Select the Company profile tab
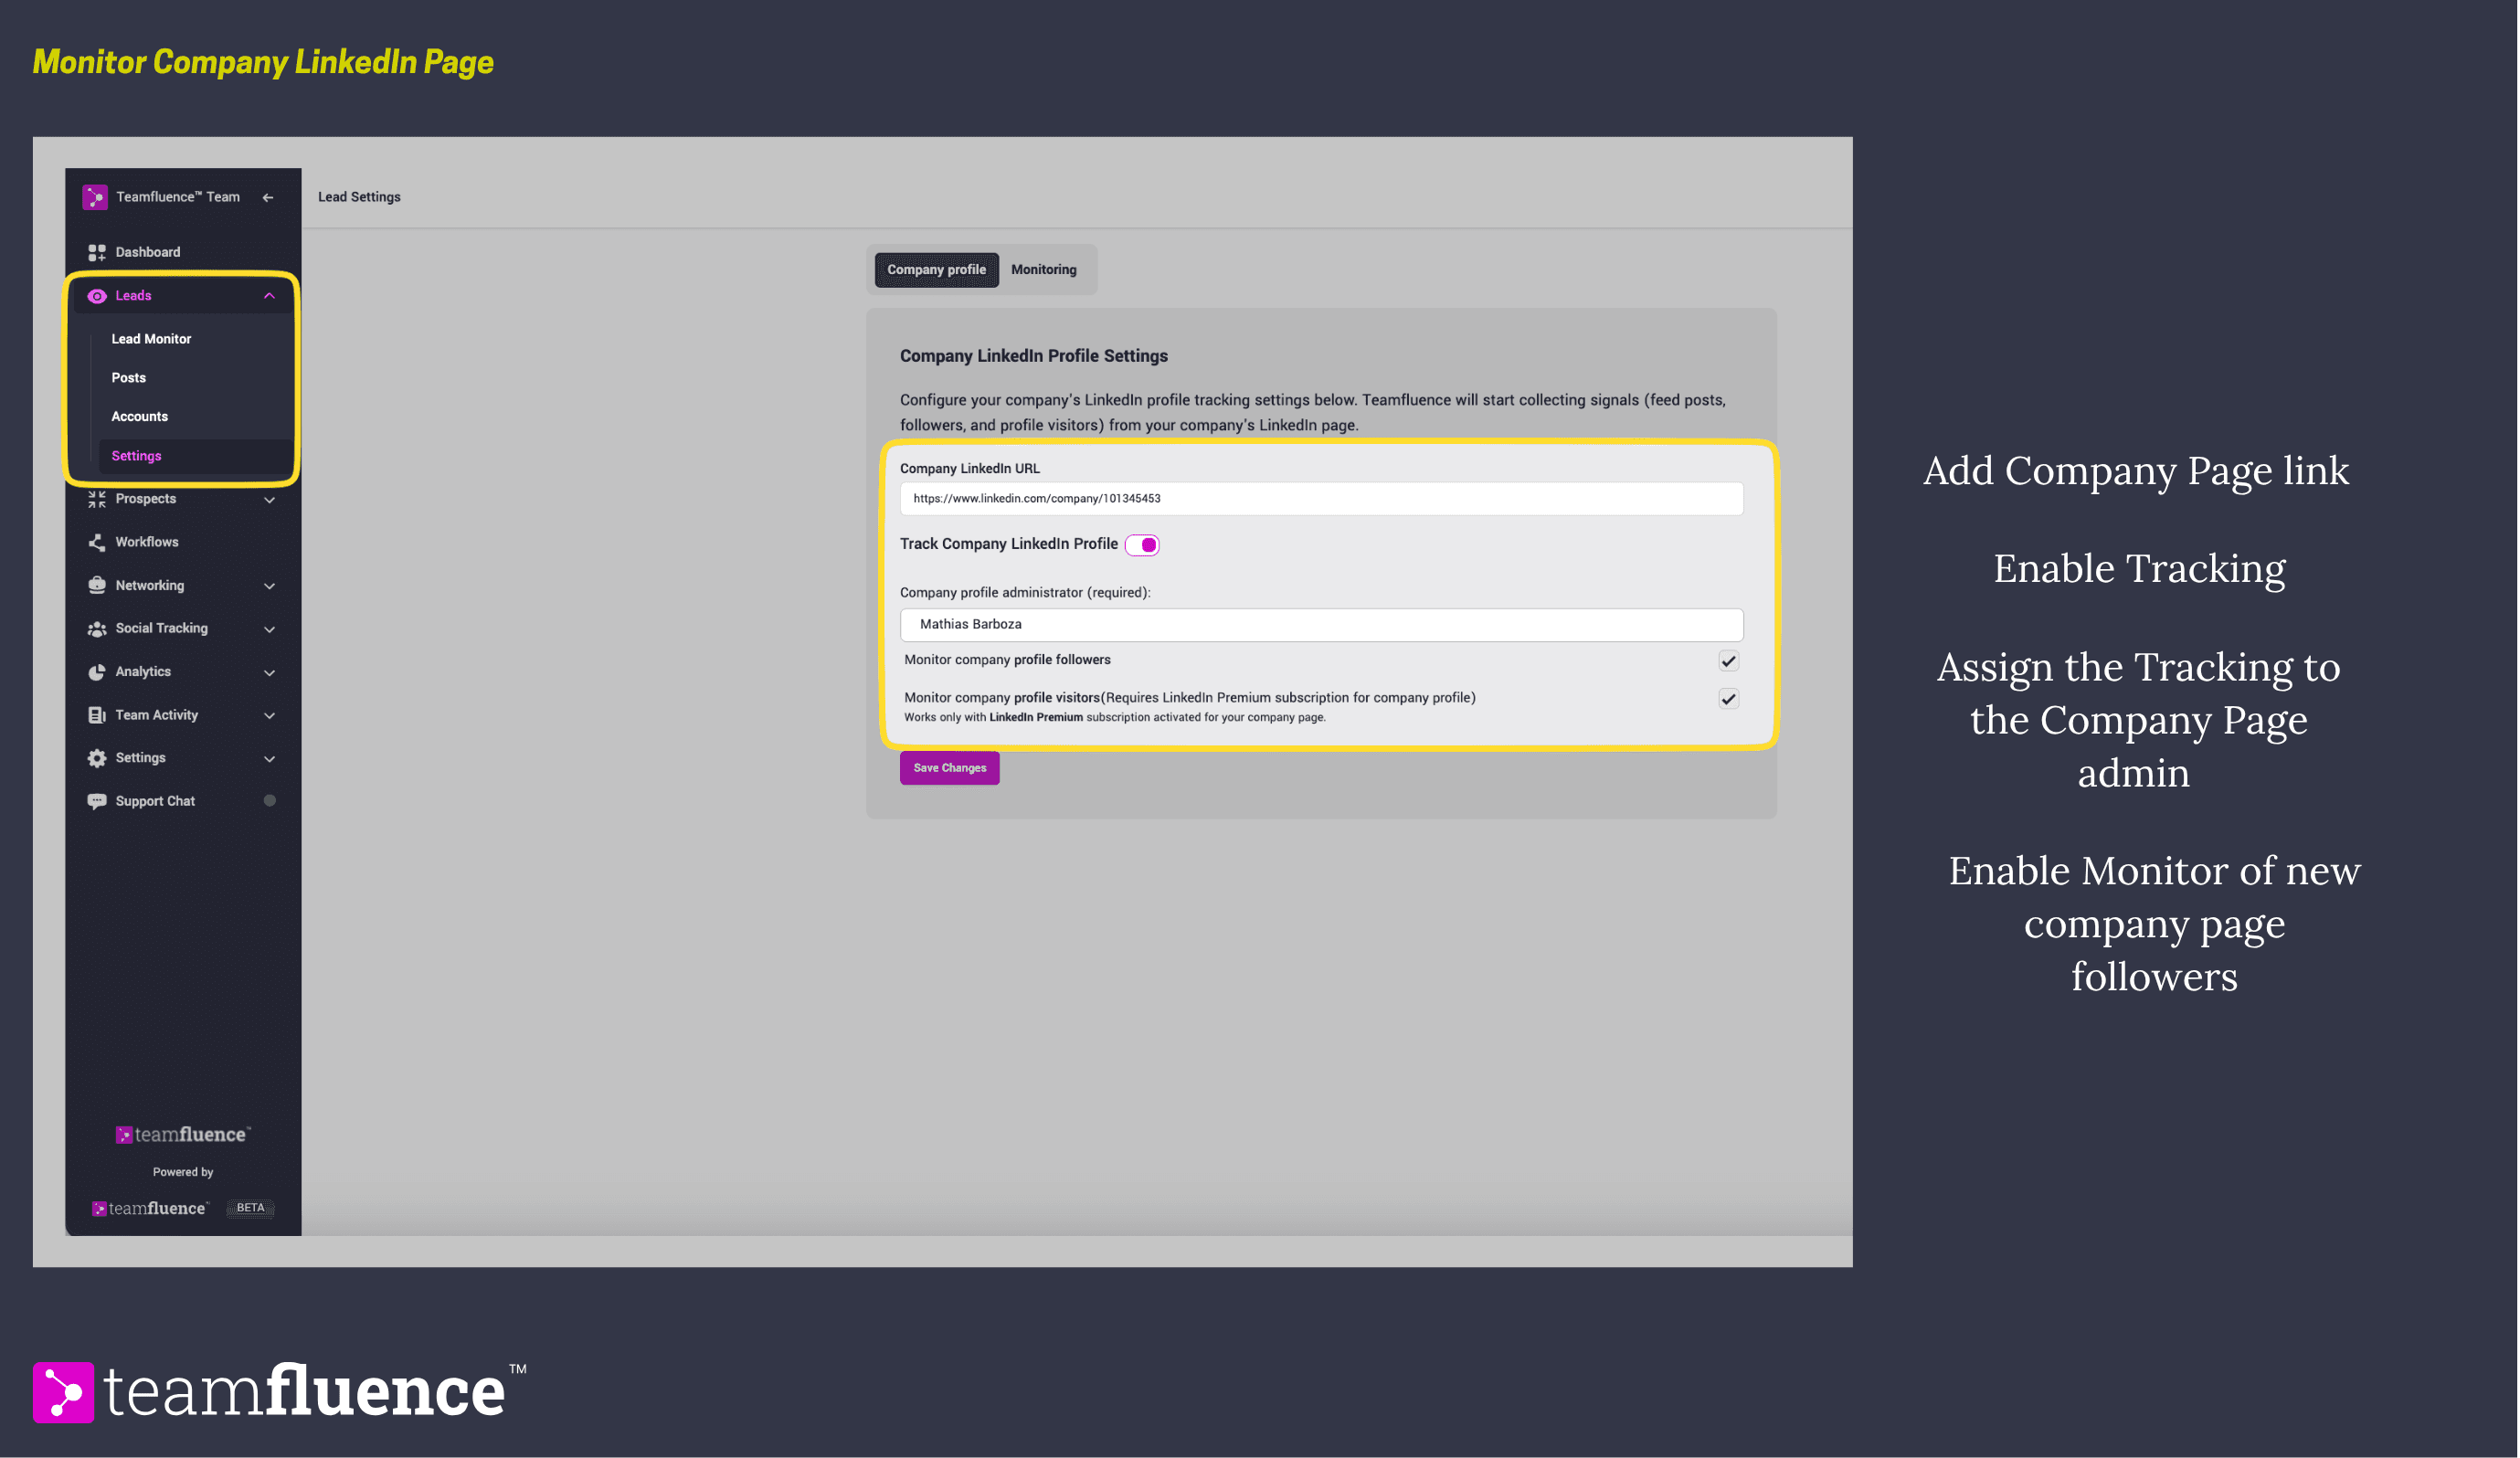Image resolution: width=2520 pixels, height=1458 pixels. click(936, 269)
